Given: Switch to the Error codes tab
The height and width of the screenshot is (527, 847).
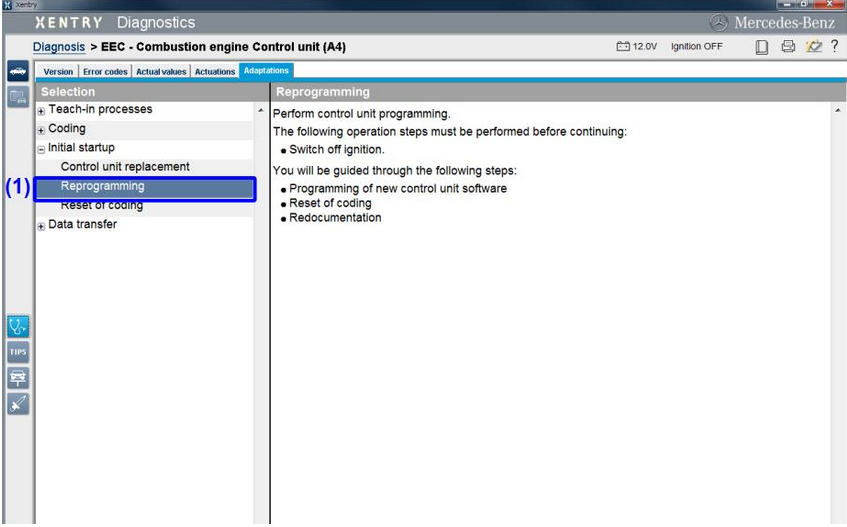Looking at the screenshot, I should (x=105, y=71).
